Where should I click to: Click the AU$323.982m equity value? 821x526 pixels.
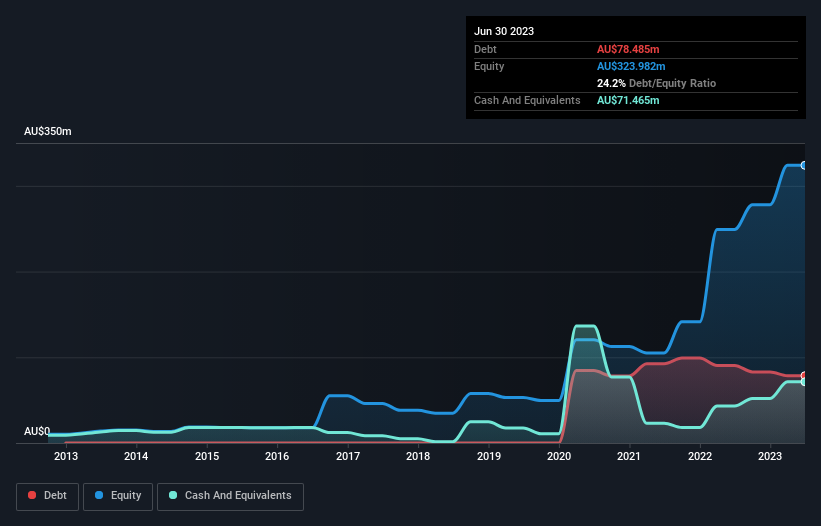(631, 66)
